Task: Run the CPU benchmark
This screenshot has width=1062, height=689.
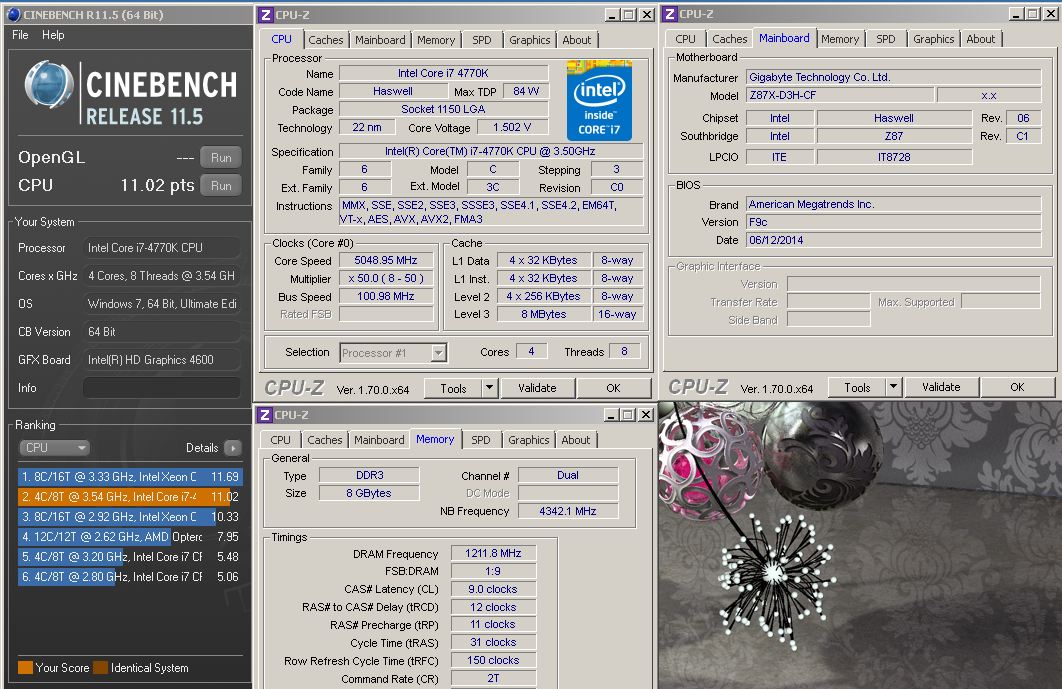Action: (x=221, y=186)
